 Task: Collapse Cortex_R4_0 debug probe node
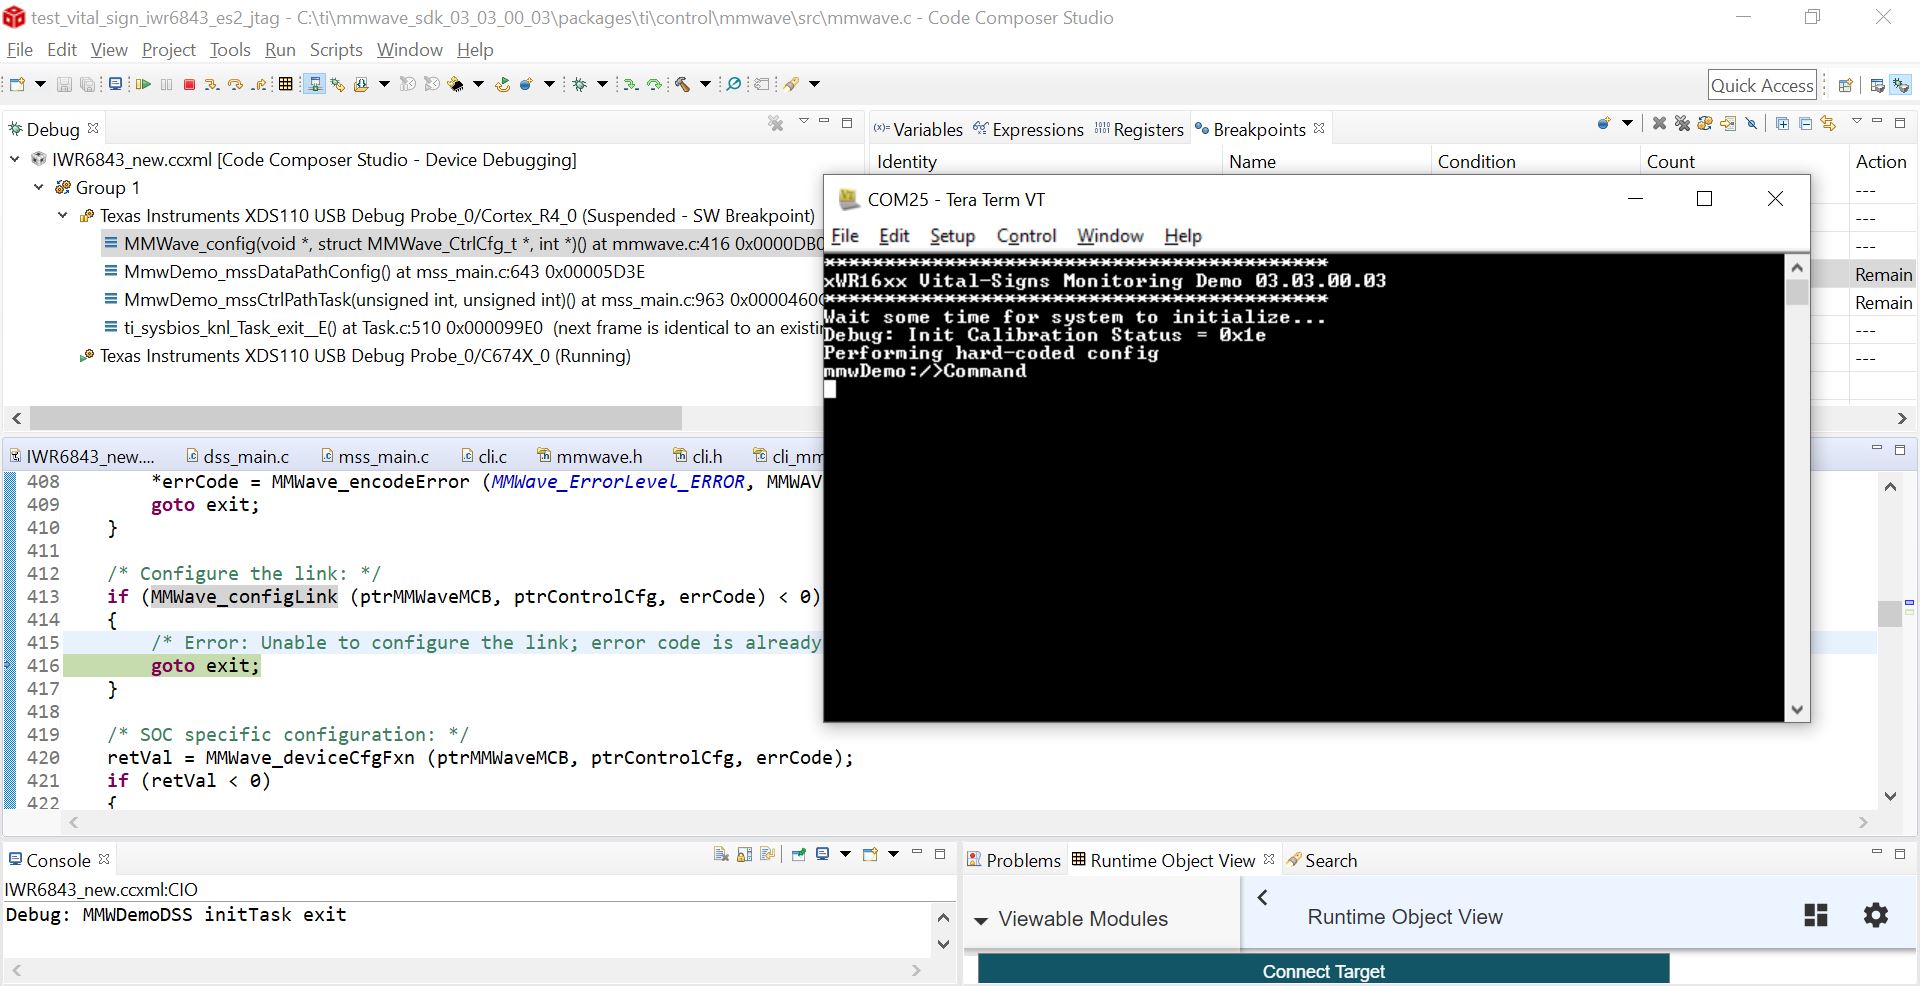63,215
